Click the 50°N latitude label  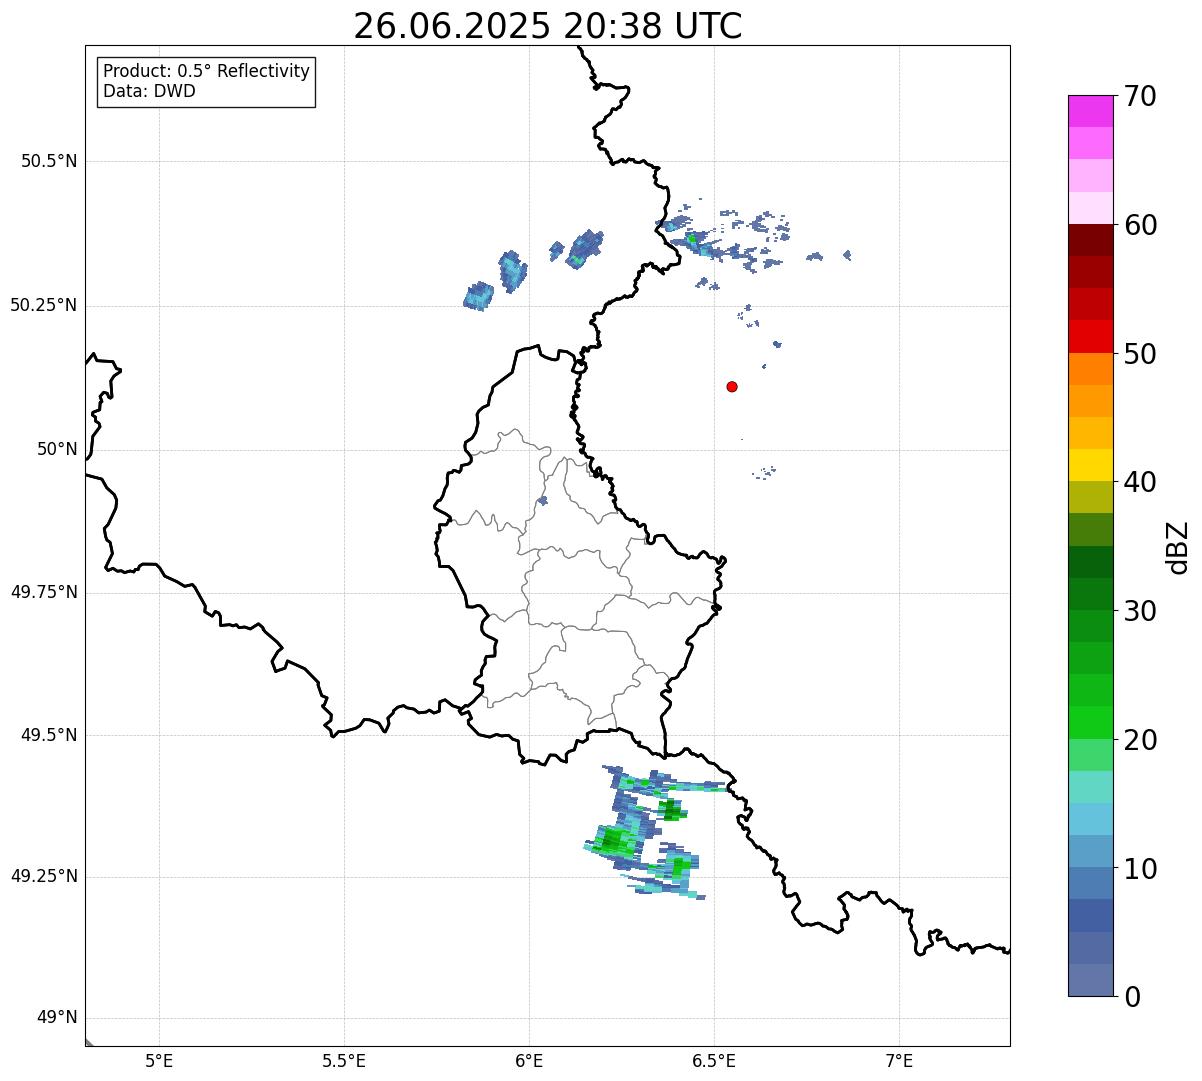point(57,449)
